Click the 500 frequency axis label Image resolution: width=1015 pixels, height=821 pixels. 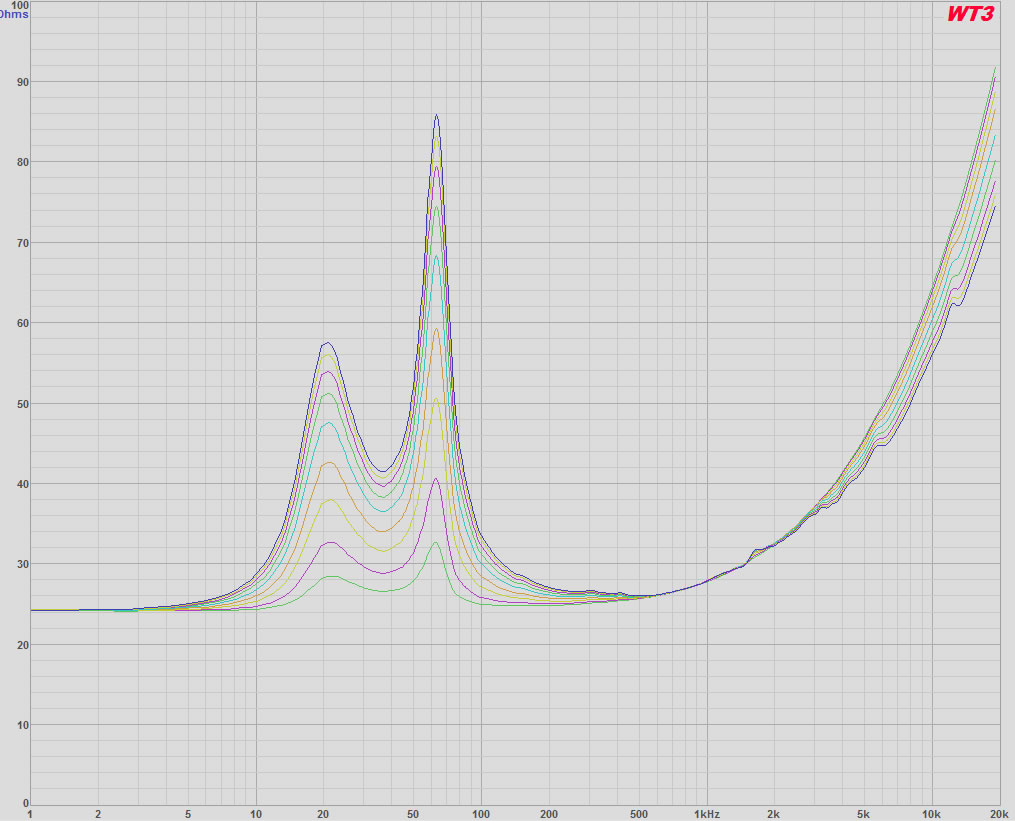point(638,814)
